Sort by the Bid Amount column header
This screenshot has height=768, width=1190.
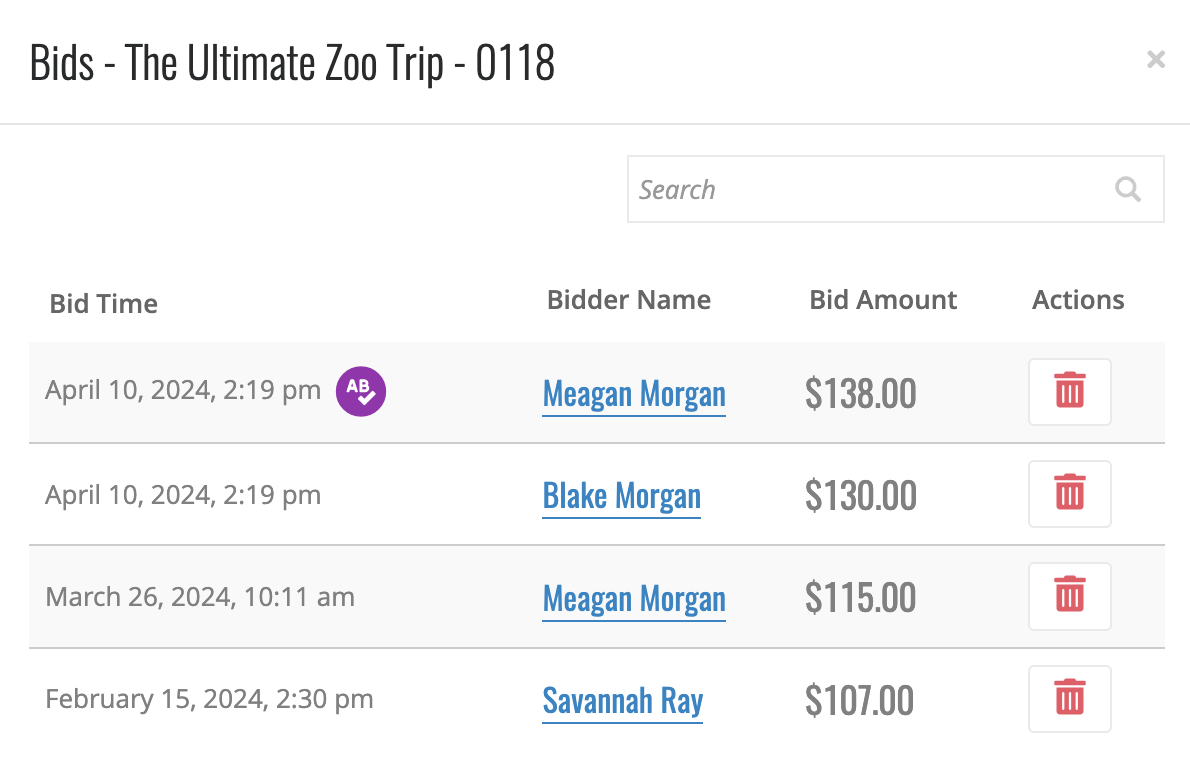point(883,300)
